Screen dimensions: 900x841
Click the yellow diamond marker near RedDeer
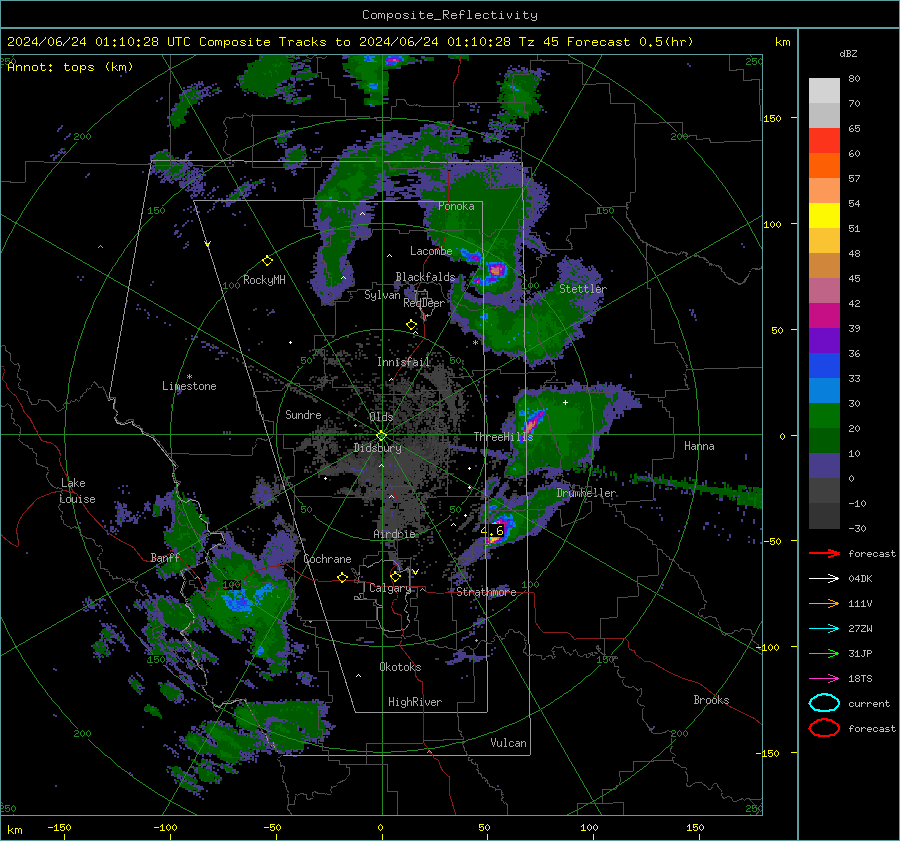pyautogui.click(x=411, y=325)
